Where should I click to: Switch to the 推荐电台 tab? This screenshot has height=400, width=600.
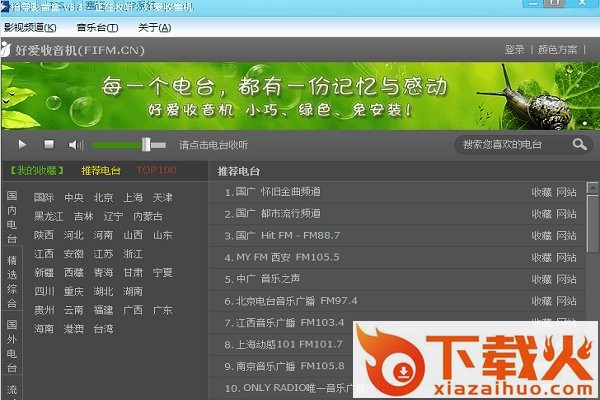101,170
